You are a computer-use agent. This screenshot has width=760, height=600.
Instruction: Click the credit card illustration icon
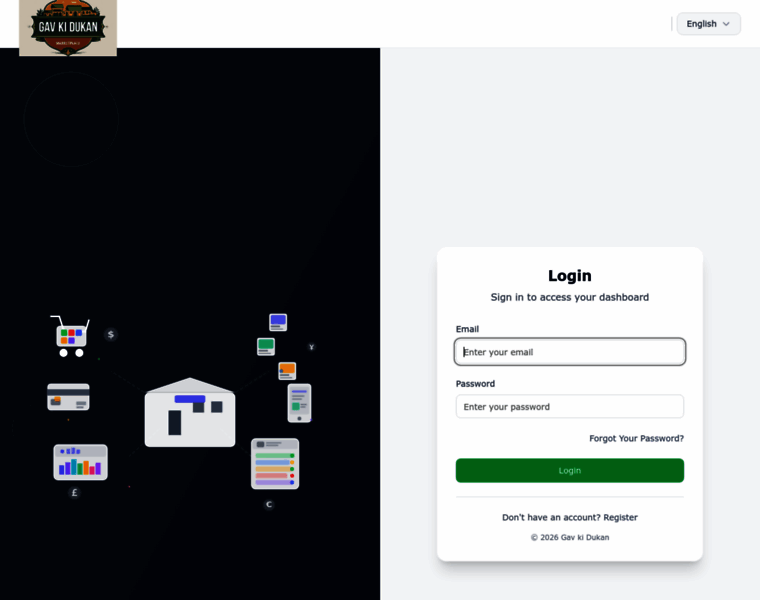pos(68,397)
